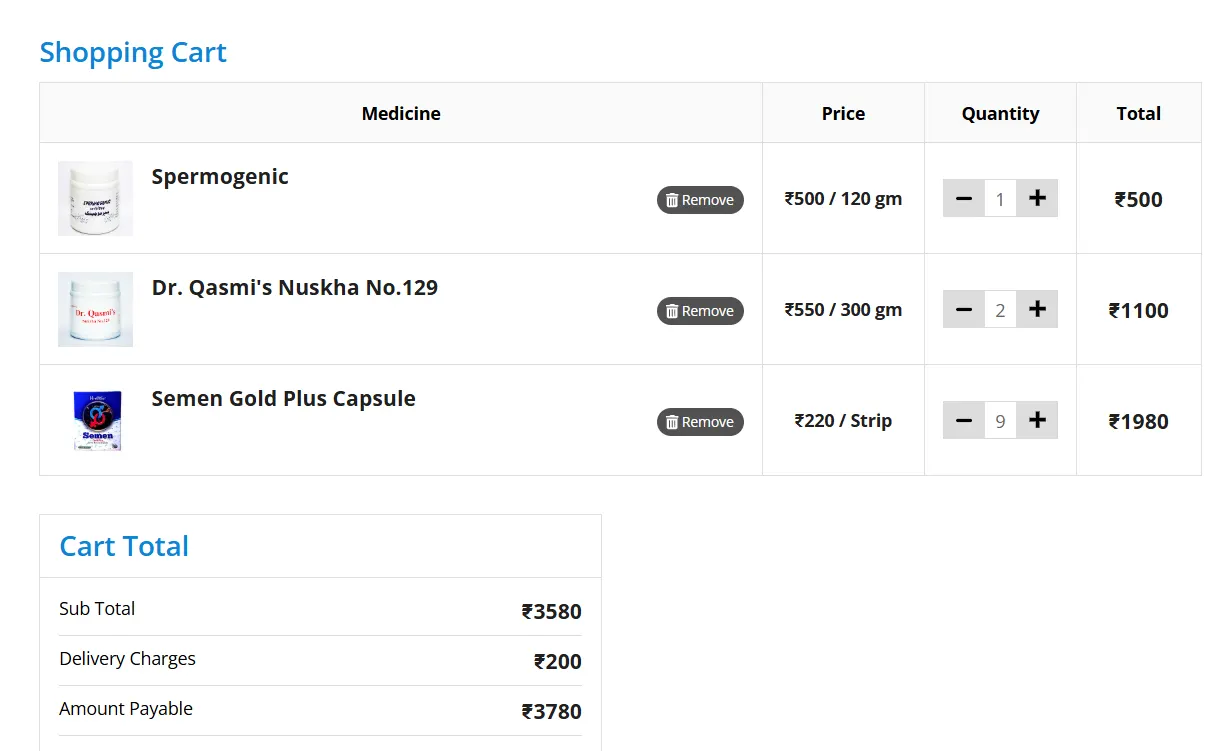Focus the Nuskha No.129 quantity field
This screenshot has width=1212, height=751.
pyautogui.click(x=1000, y=310)
